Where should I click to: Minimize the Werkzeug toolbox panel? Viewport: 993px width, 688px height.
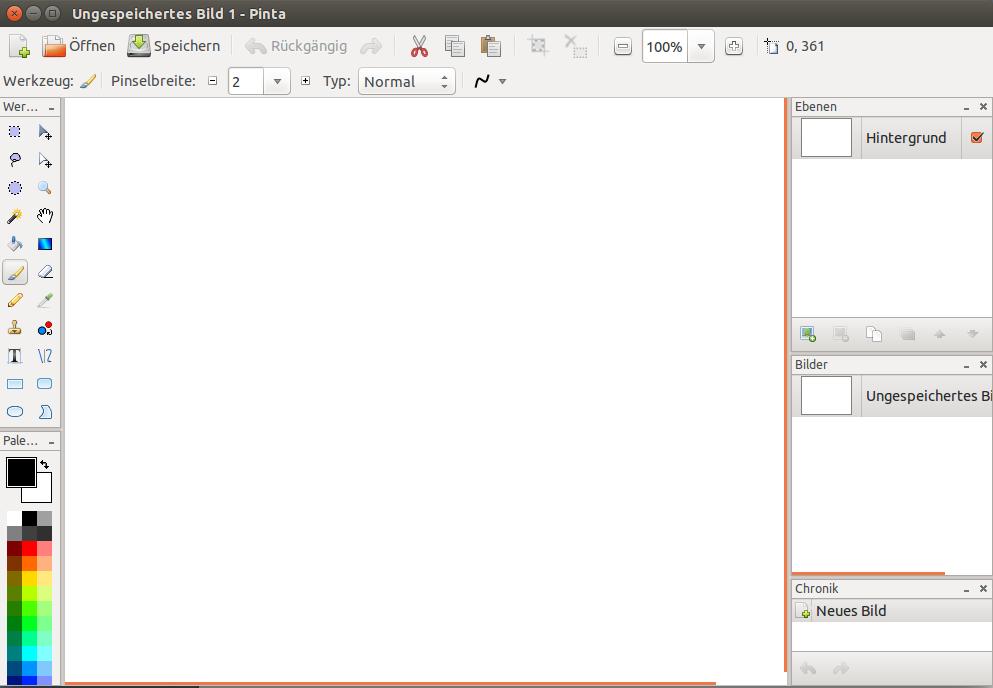click(51, 108)
